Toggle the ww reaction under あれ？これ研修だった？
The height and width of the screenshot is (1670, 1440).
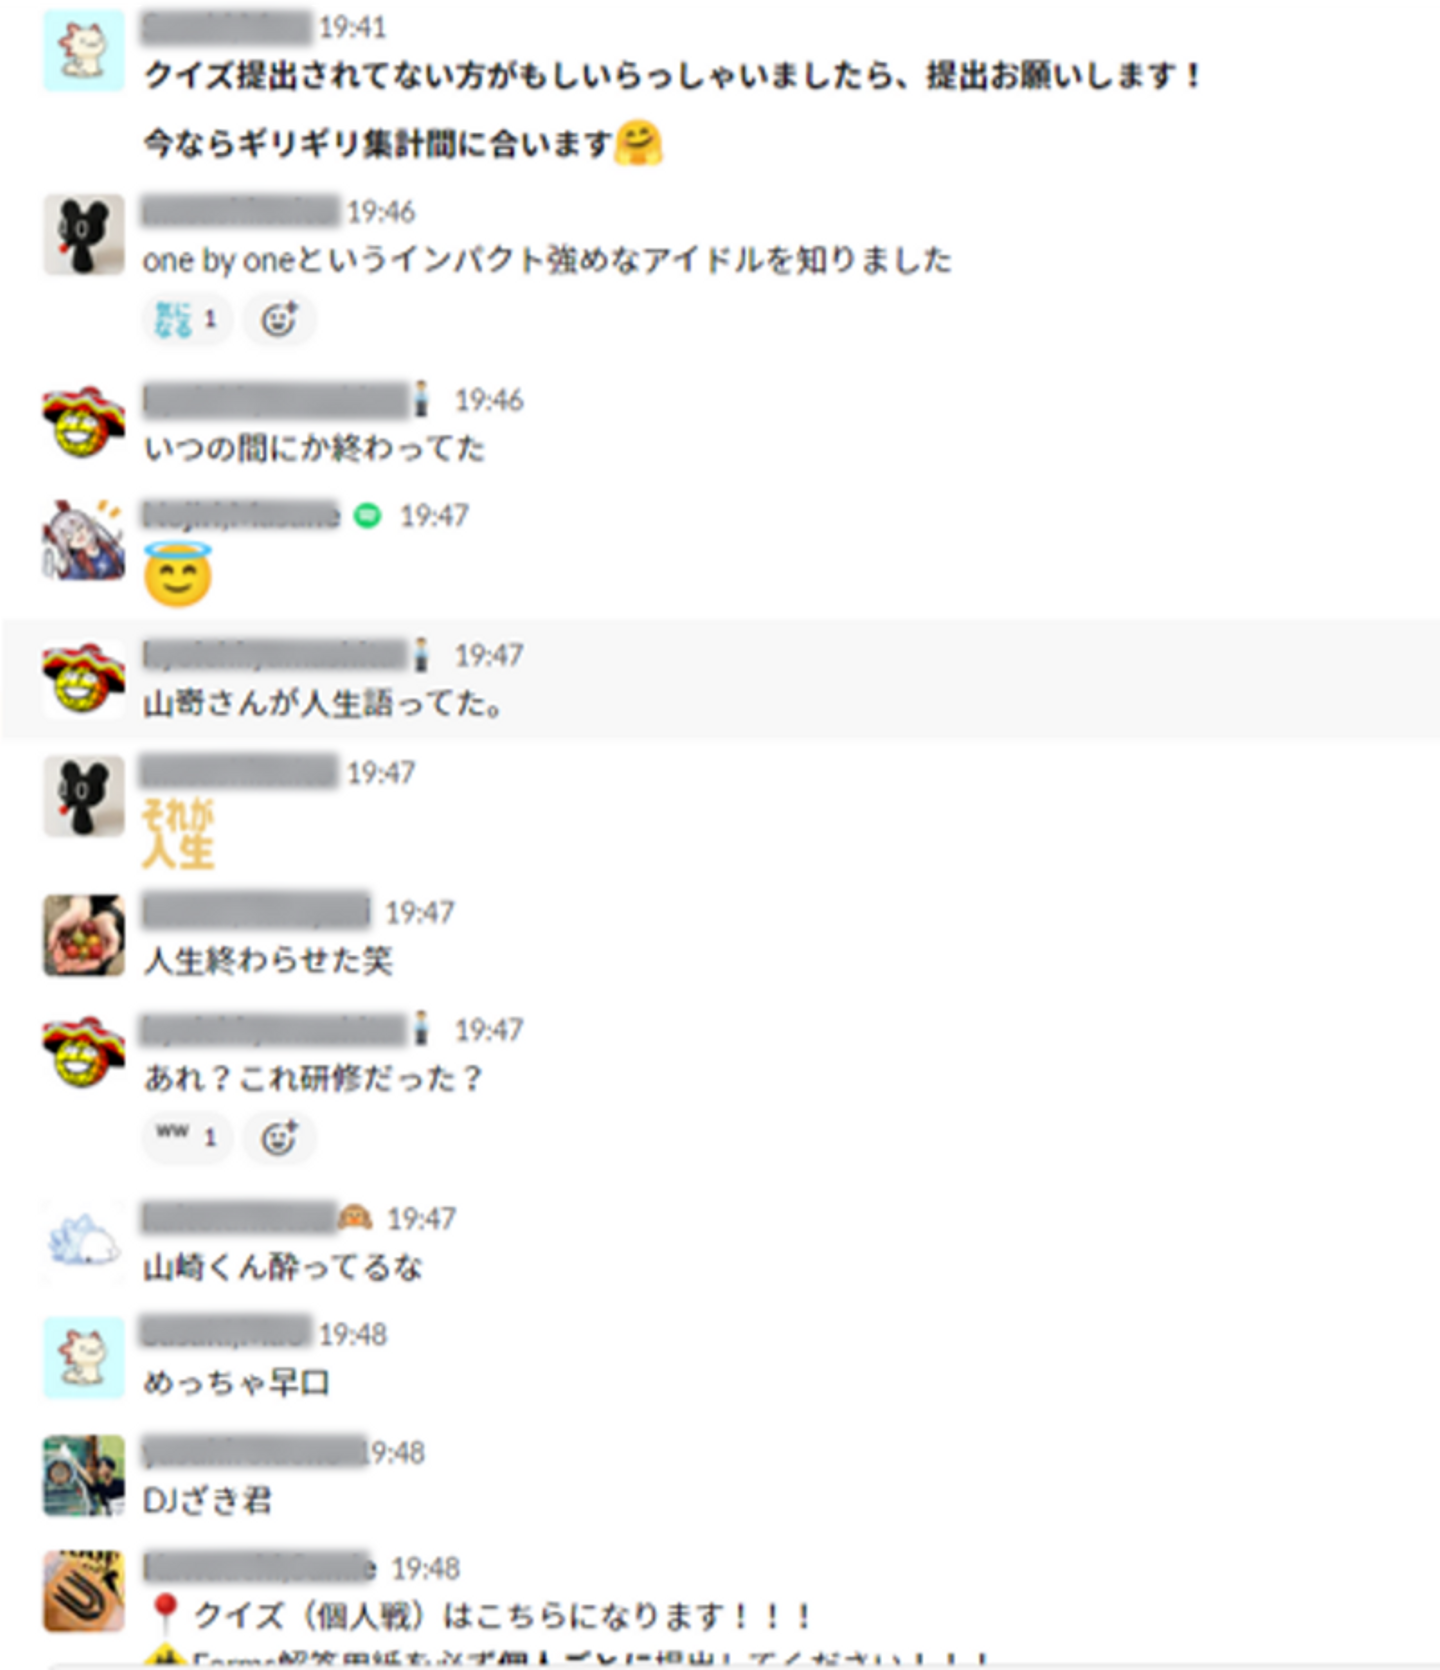tap(187, 1137)
